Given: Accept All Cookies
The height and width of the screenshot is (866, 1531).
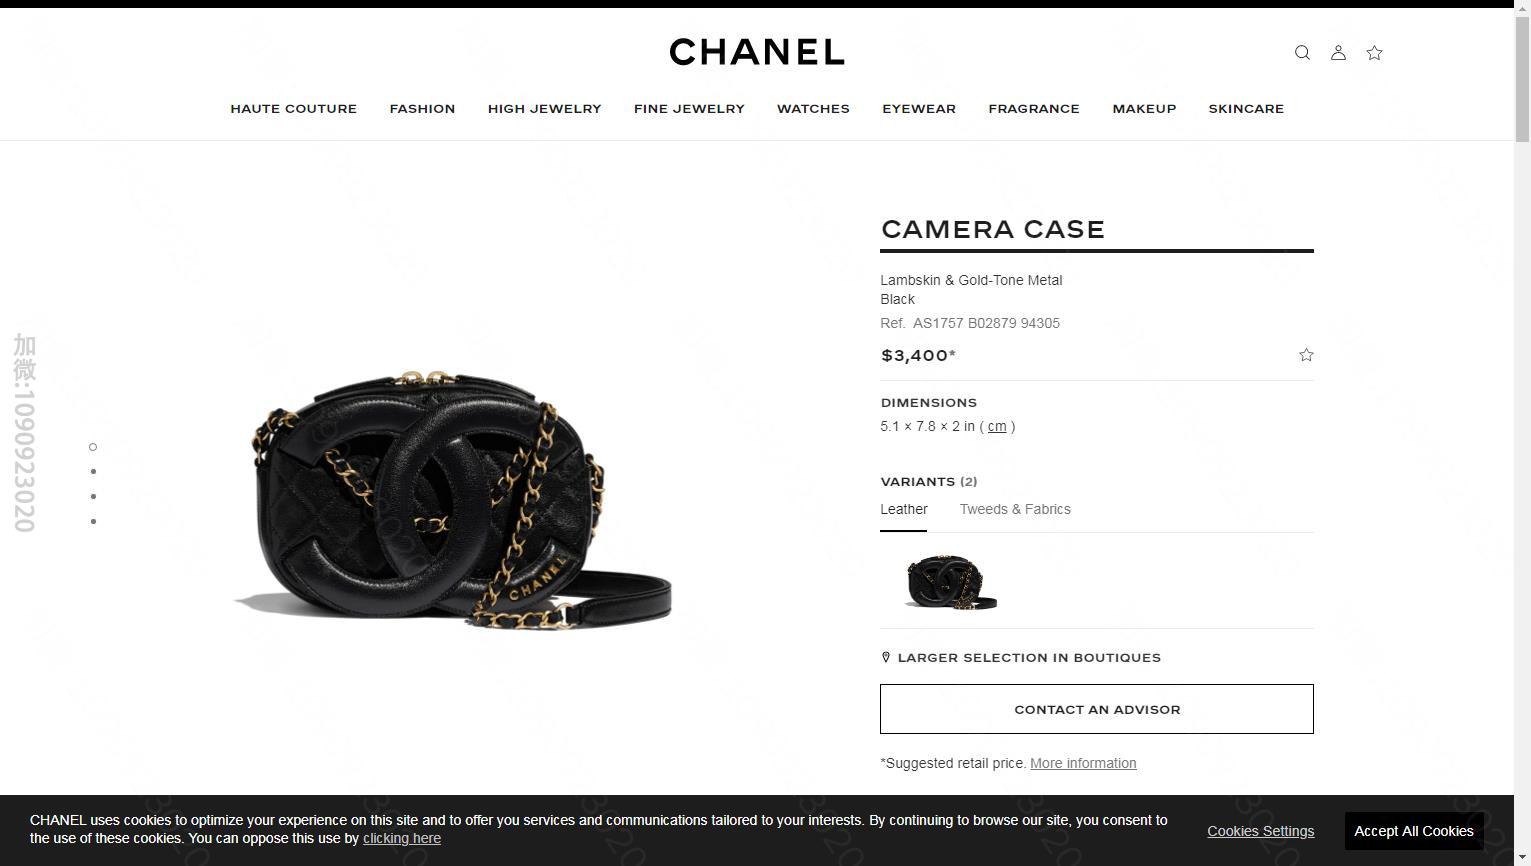Looking at the screenshot, I should click(x=1414, y=831).
